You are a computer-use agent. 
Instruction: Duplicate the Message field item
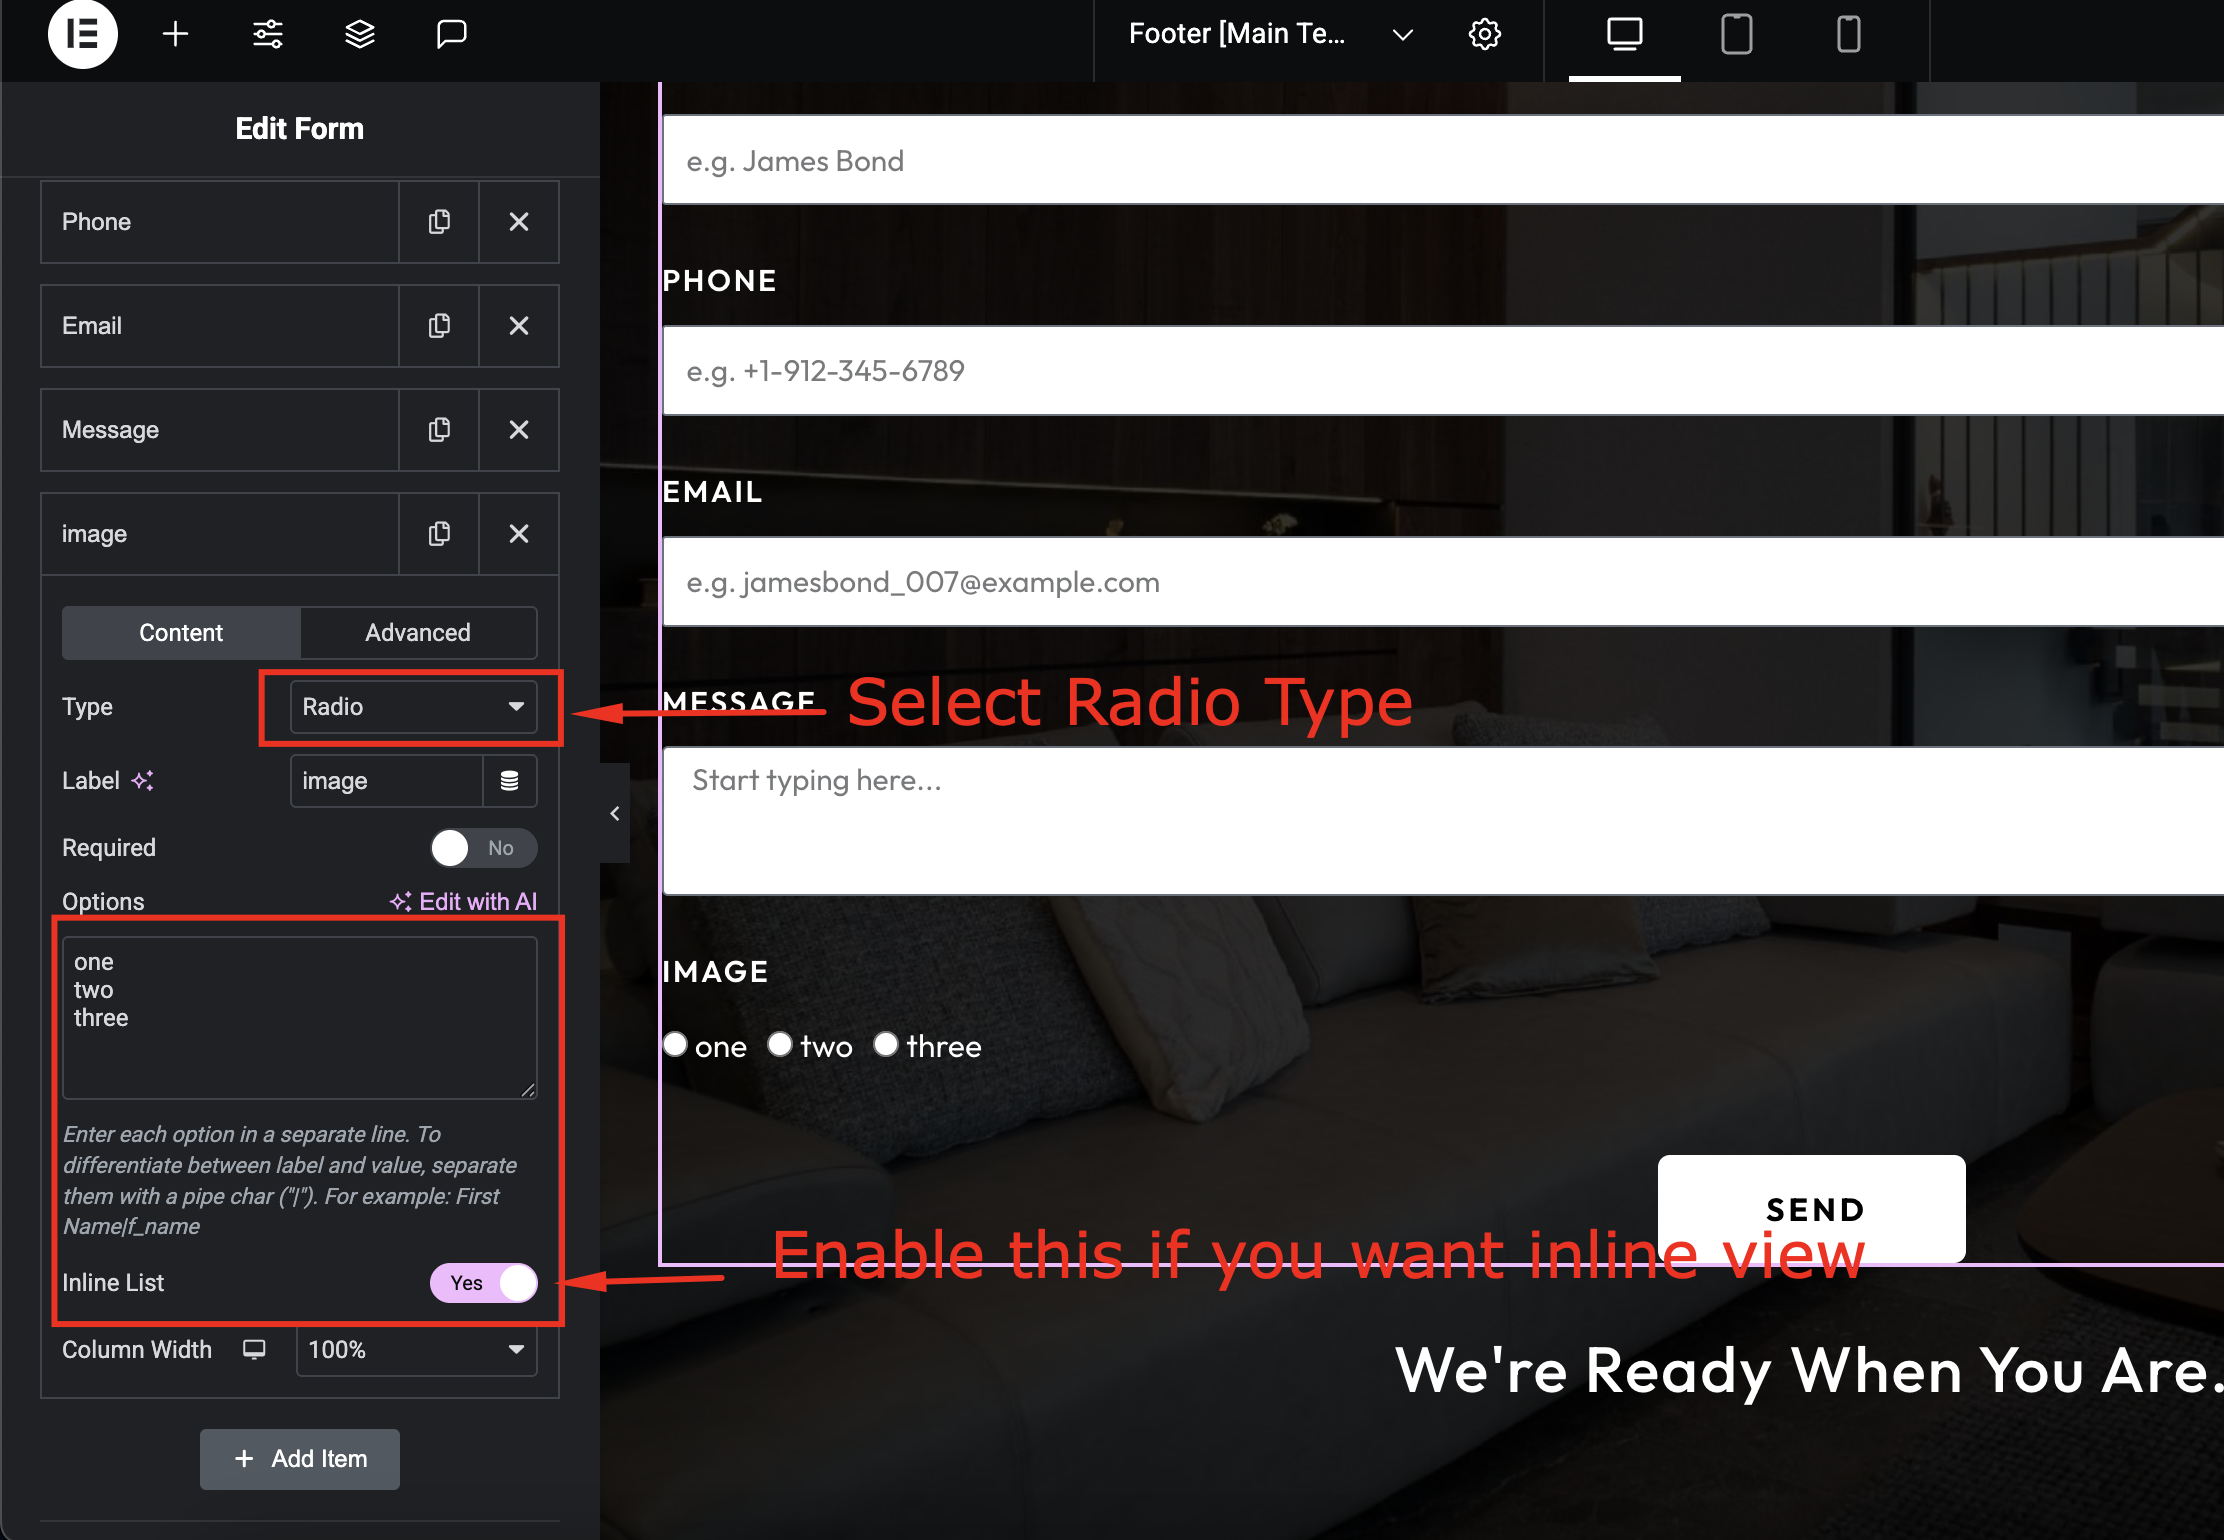click(438, 430)
